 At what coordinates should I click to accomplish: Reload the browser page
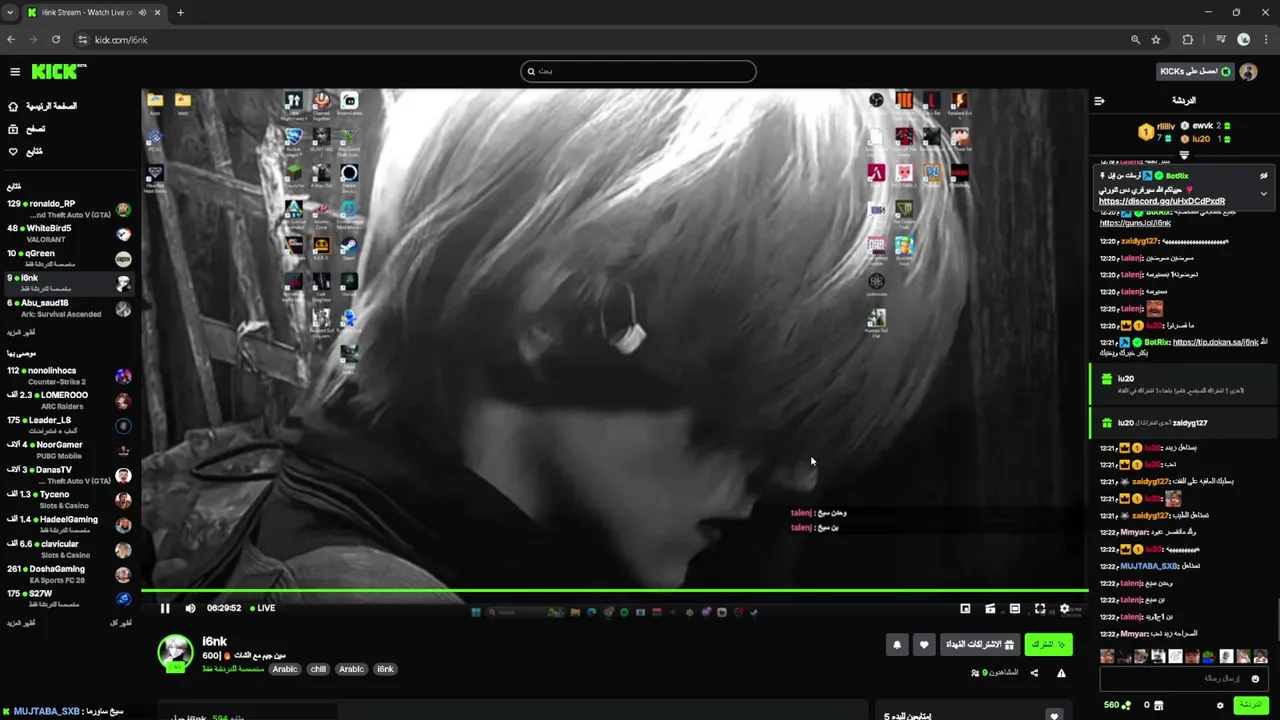56,40
